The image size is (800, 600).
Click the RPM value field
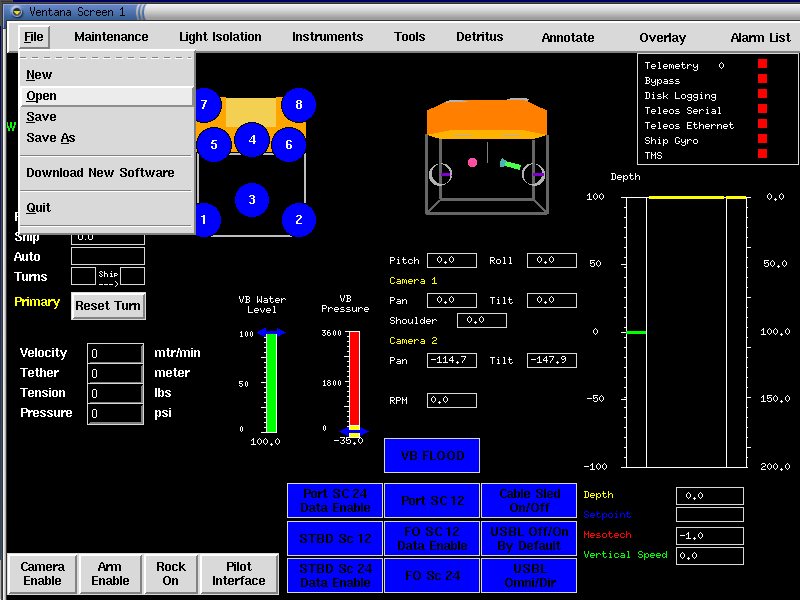452,400
